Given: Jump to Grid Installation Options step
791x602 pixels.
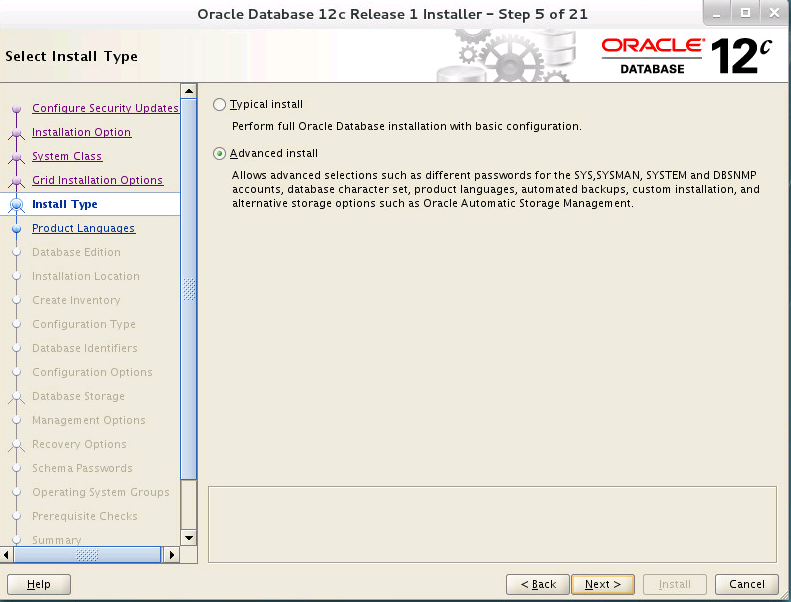Looking at the screenshot, I should click(x=97, y=180).
